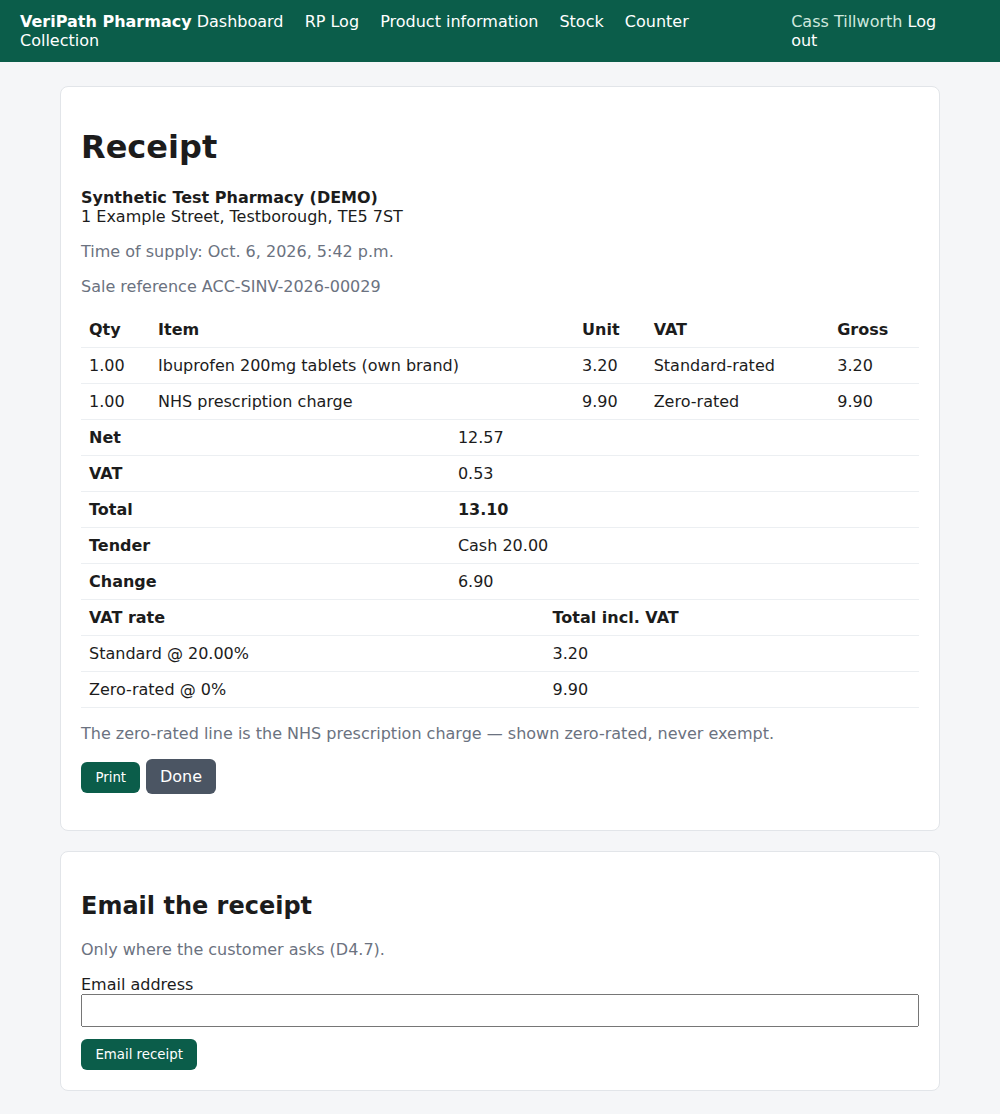Screen dimensions: 1000x1114
Task: Click the Standard @ 20.00% rate row
Action: [x=500, y=654]
